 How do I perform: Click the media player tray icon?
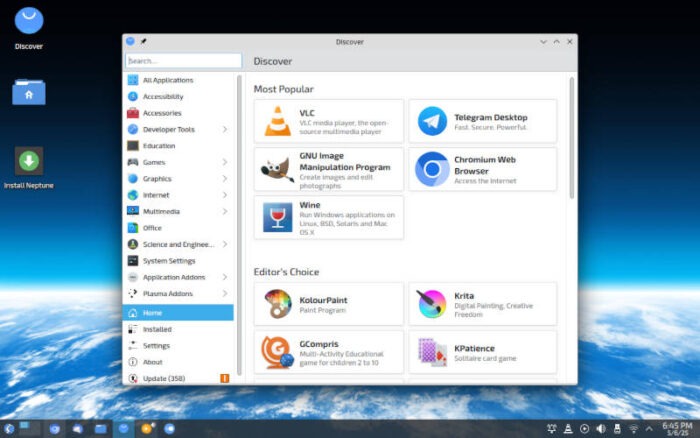[584, 429]
